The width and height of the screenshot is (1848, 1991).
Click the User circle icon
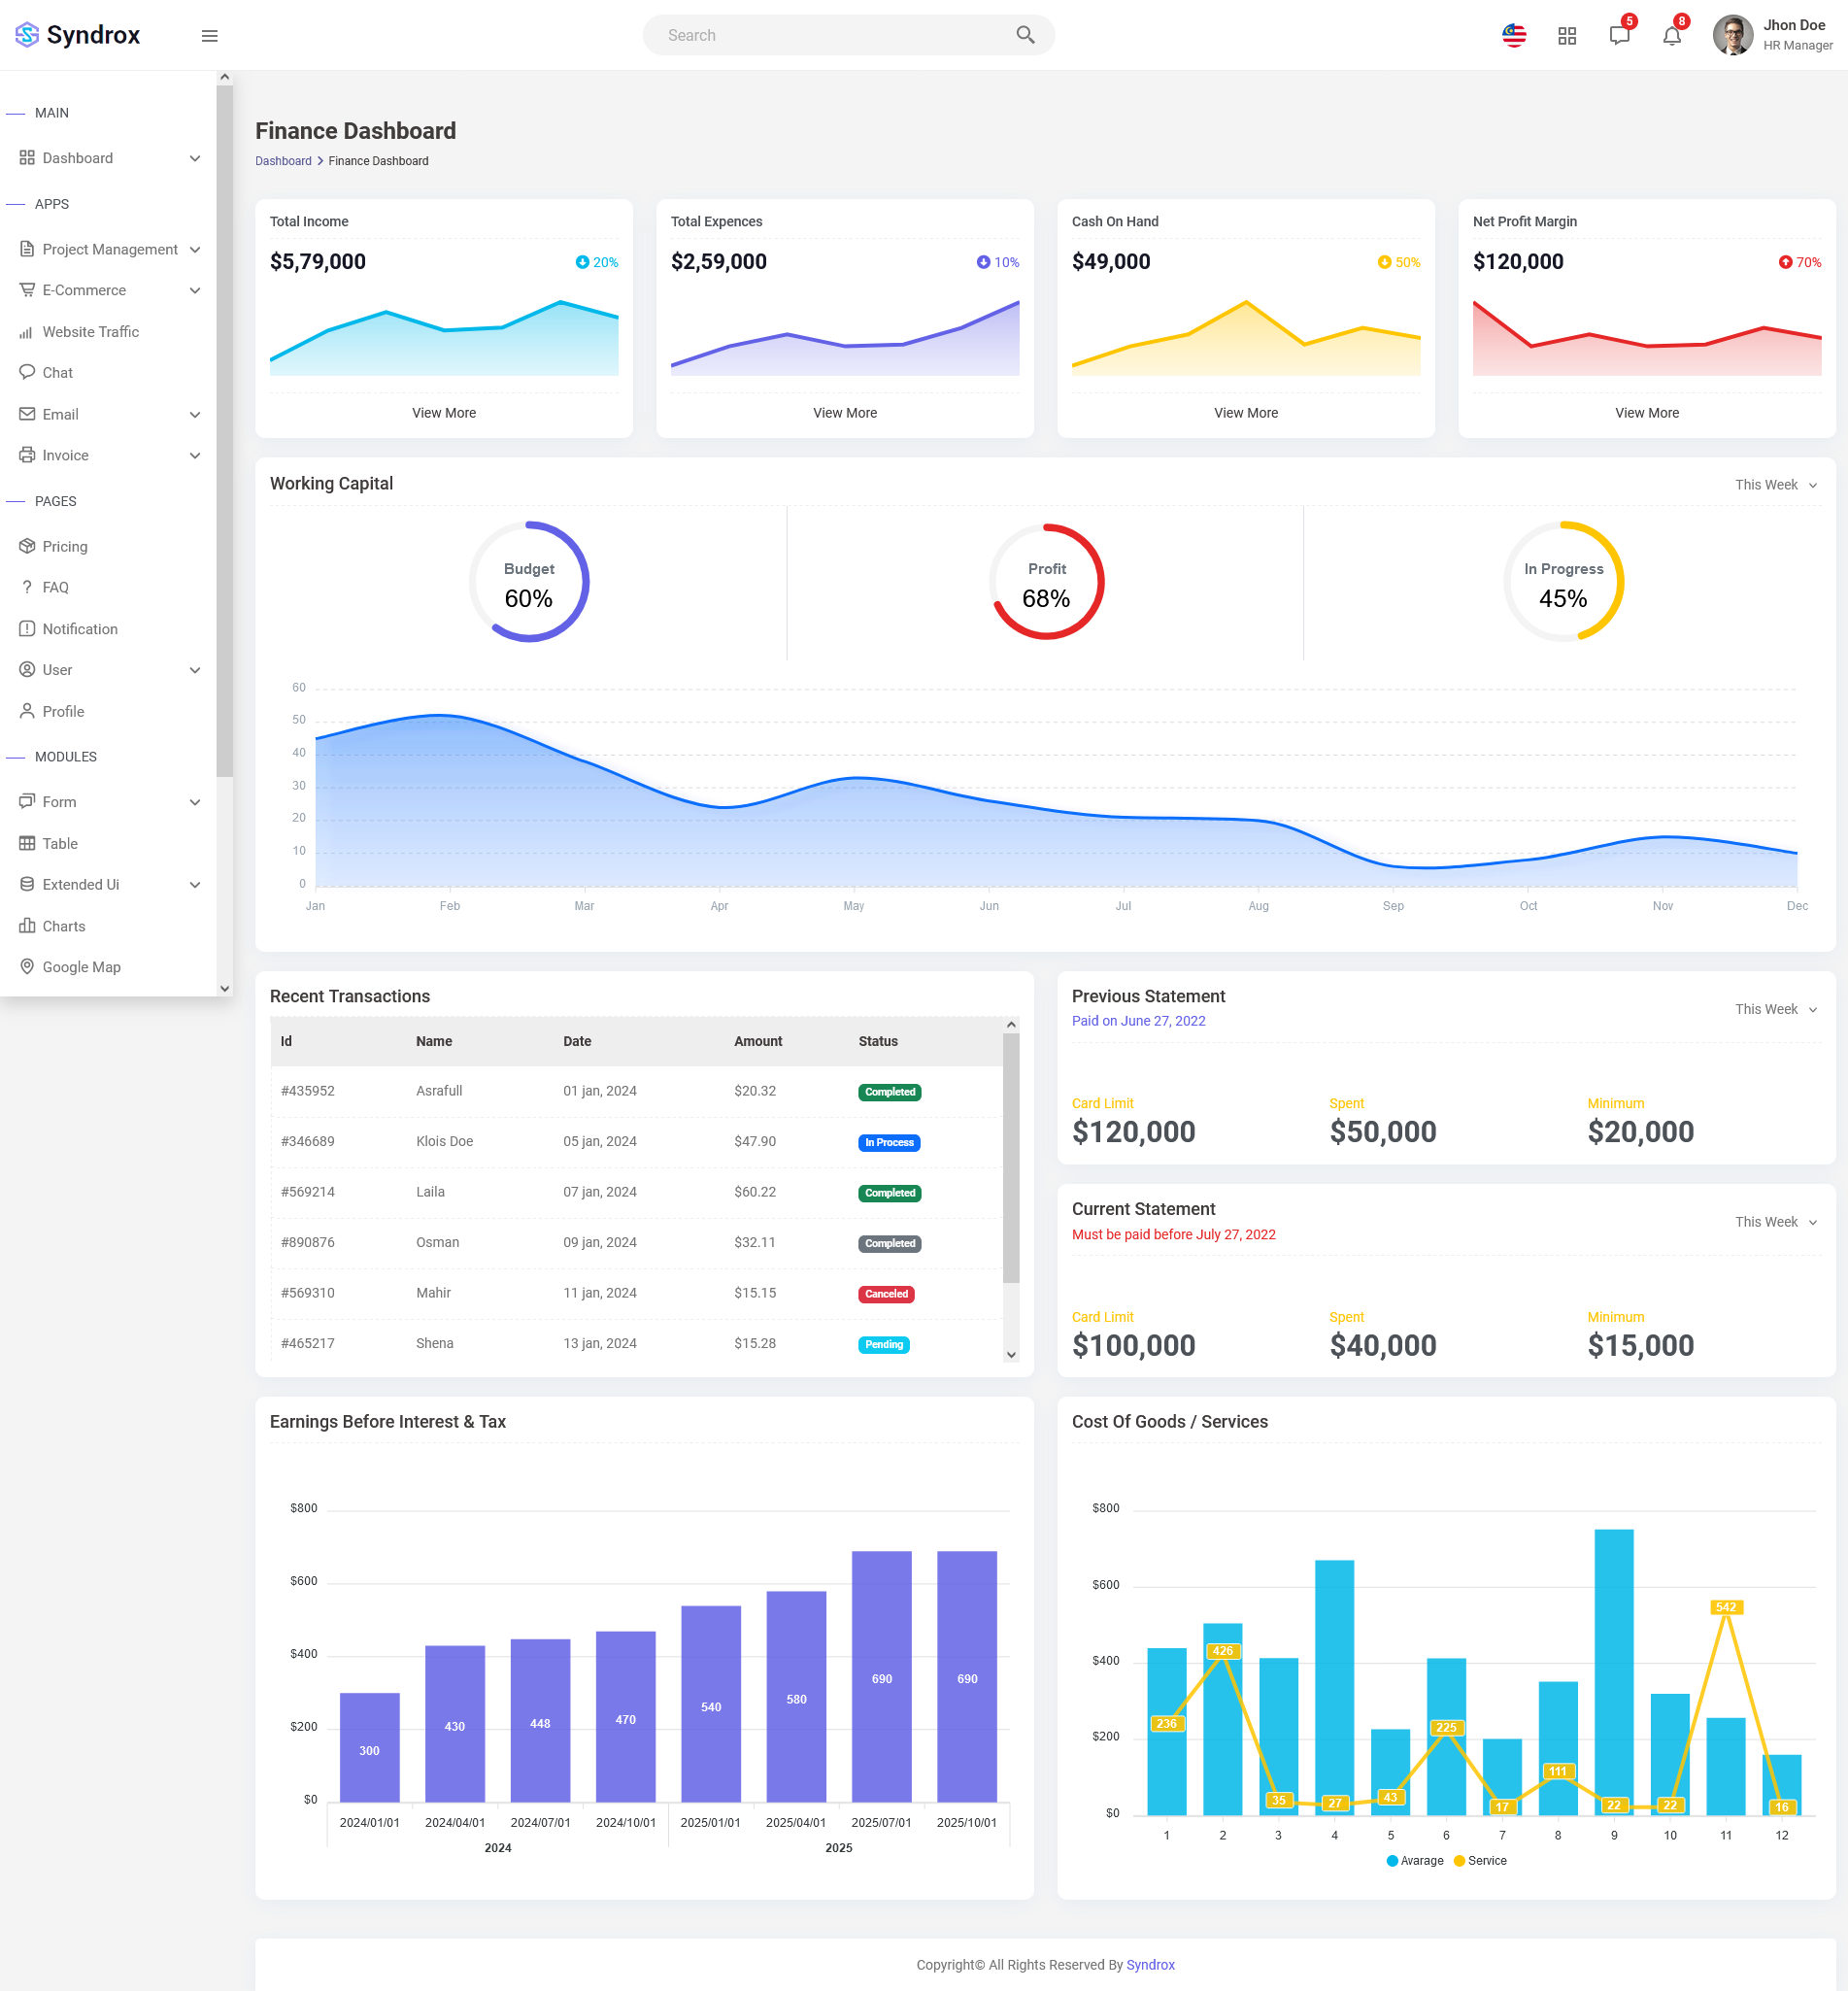point(27,670)
